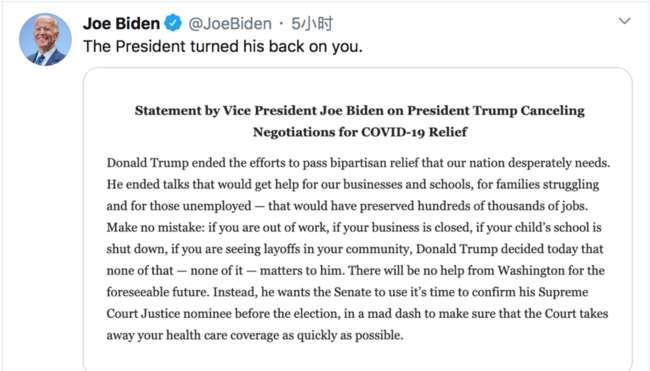Click the "Negotiations for COVID-19 Relief" heading line
This screenshot has height=371, width=650.
360,132
